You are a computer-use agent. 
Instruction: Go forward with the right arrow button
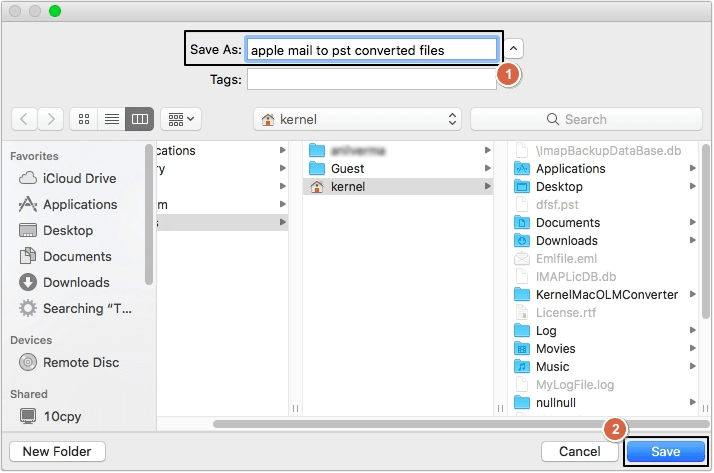coord(51,119)
